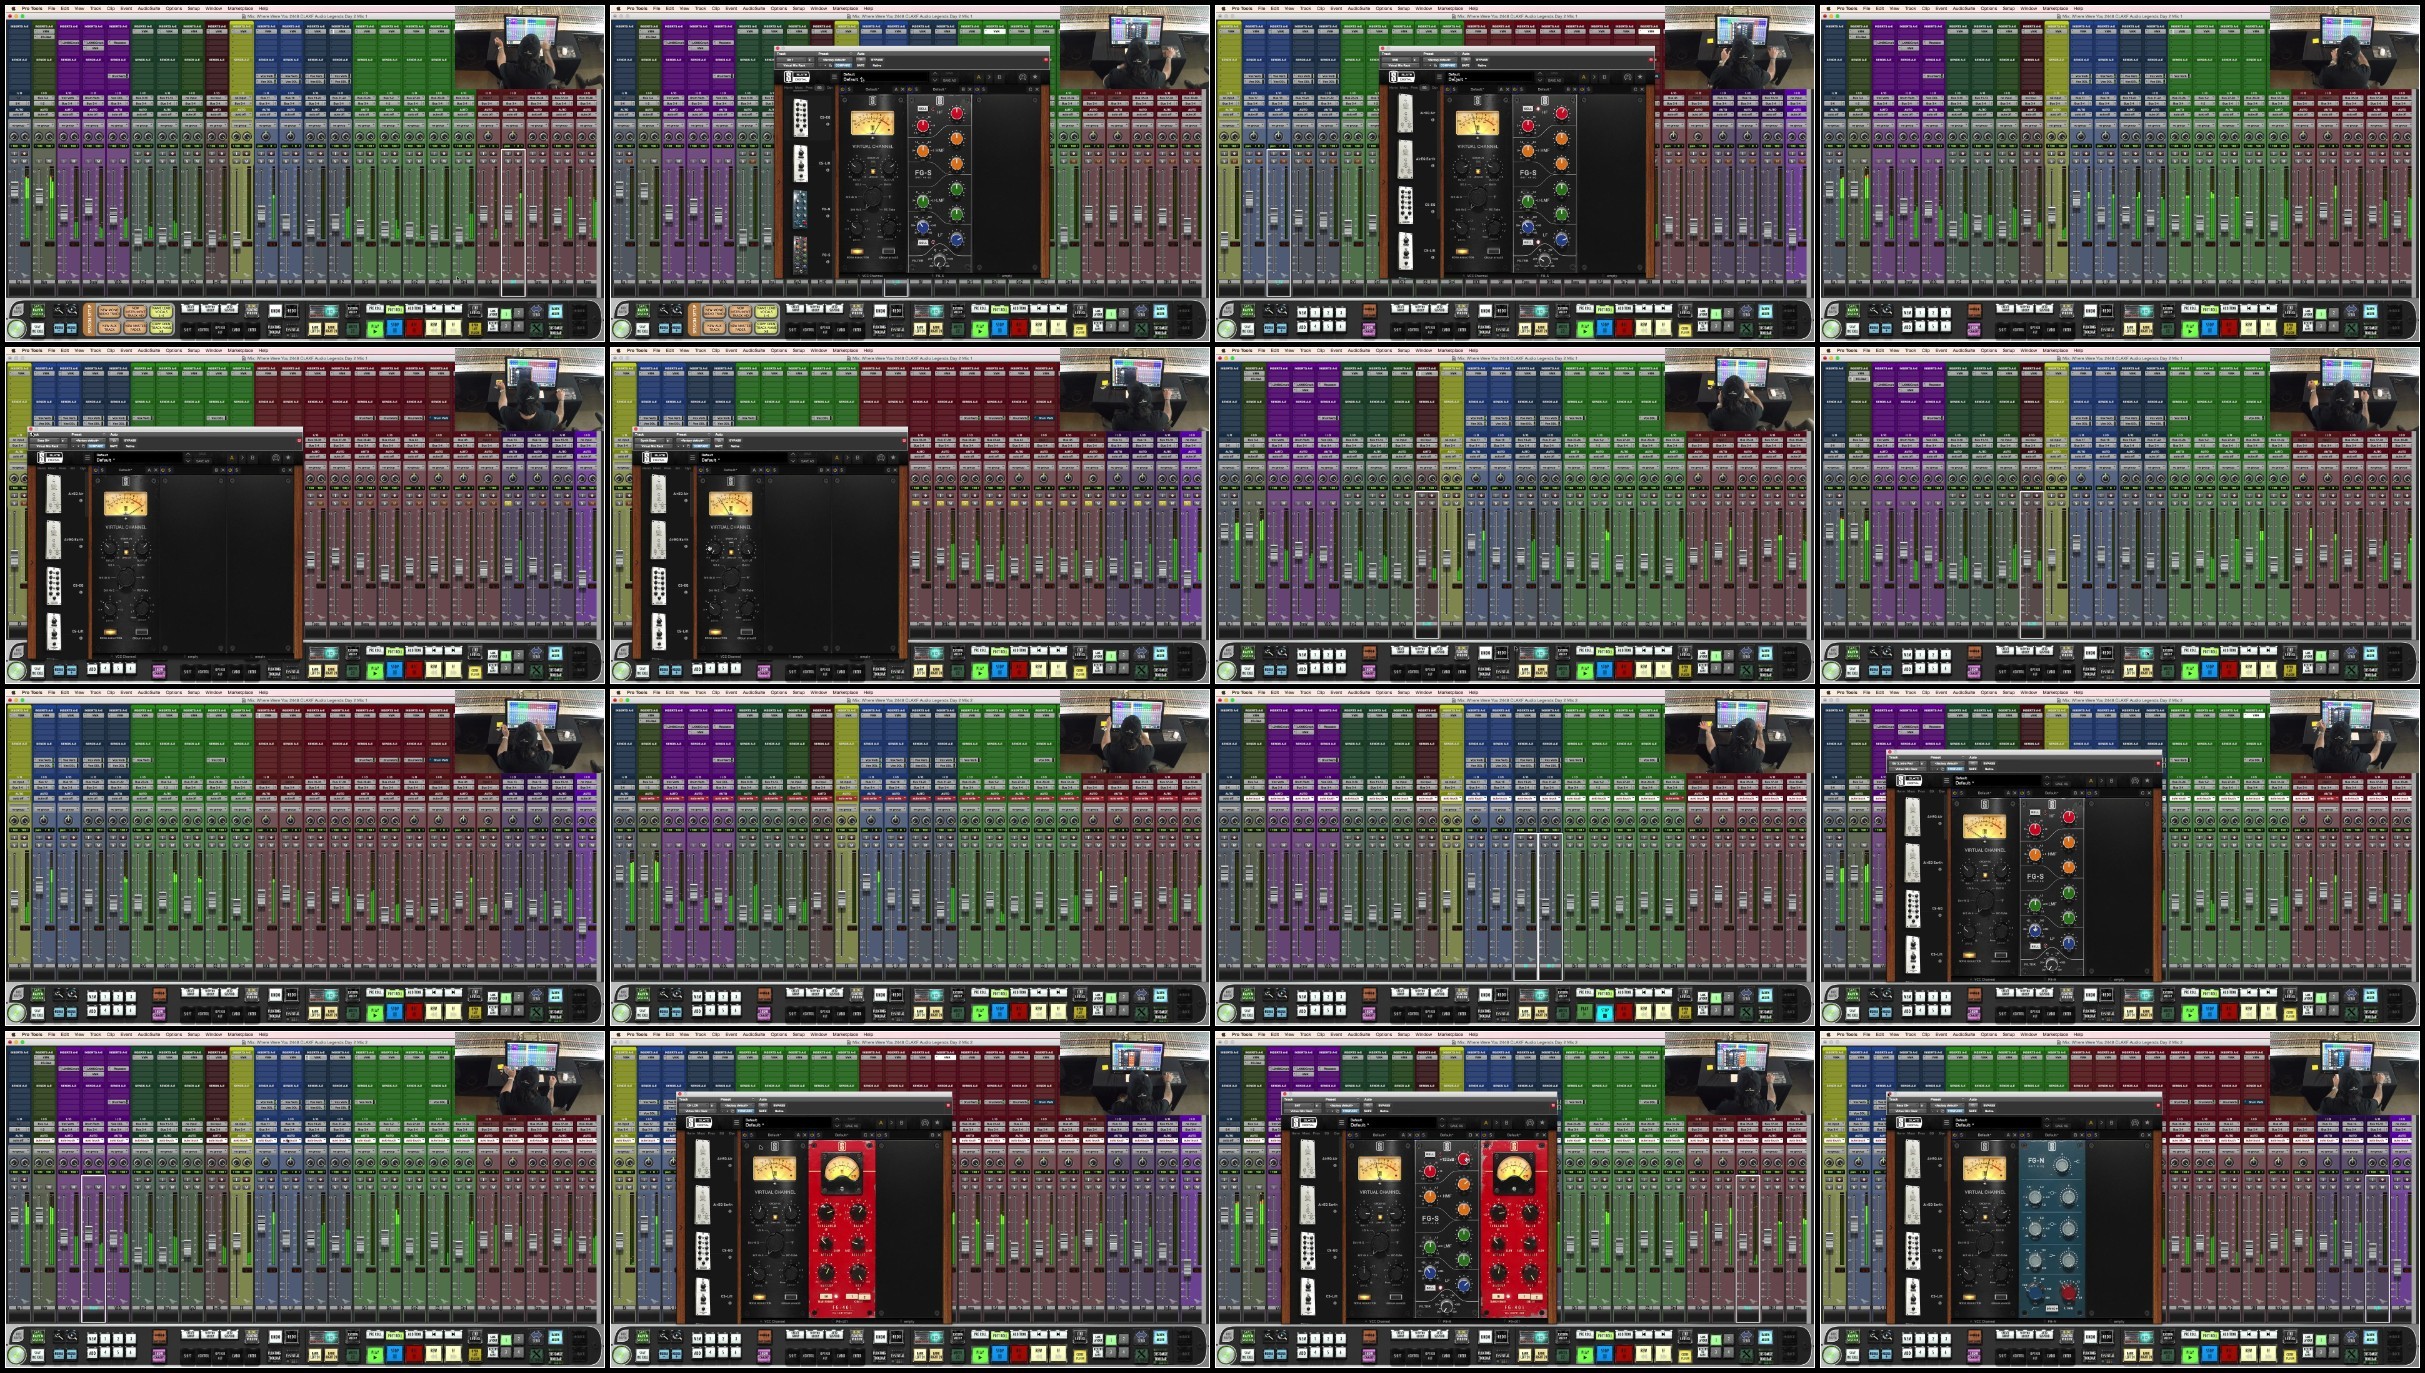This screenshot has width=2425, height=1373.
Task: Toggle the power bypass icon above FG-N module
Action: [2022, 1135]
